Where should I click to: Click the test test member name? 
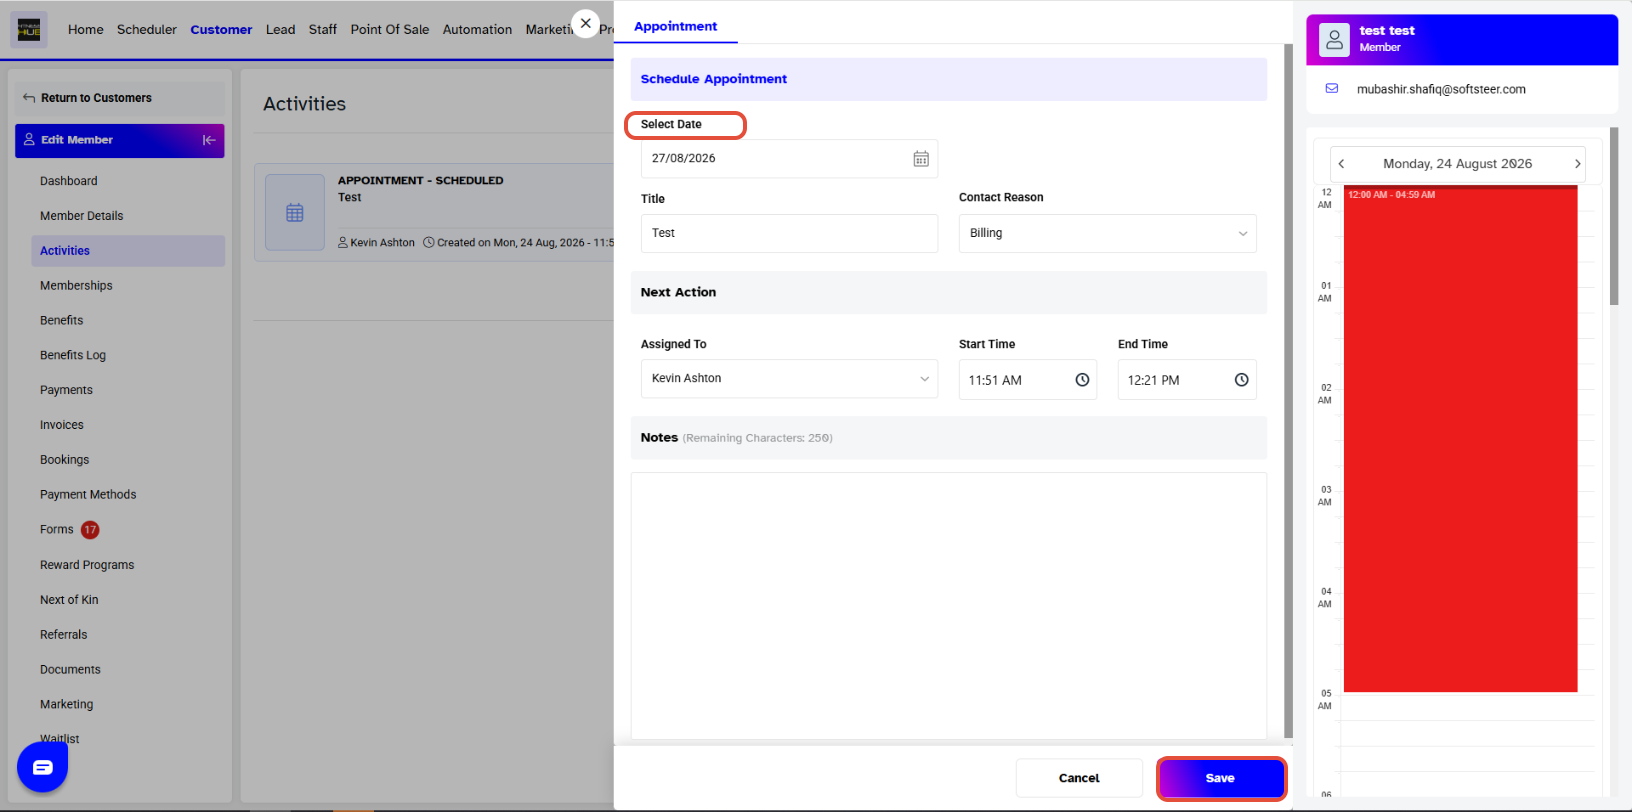pos(1387,31)
